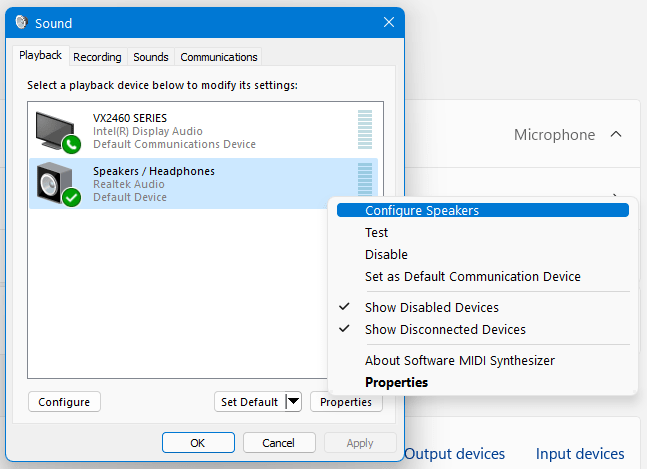Open the Sounds tab

[151, 57]
